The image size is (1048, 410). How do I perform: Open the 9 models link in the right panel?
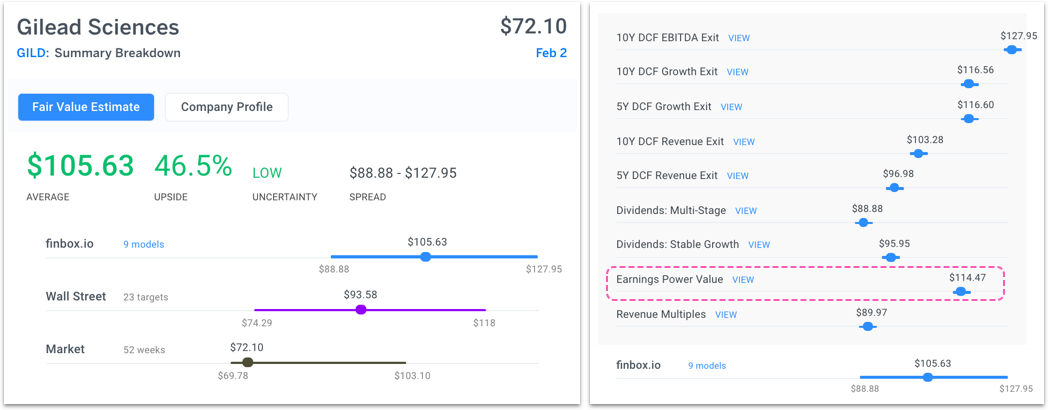pos(707,366)
